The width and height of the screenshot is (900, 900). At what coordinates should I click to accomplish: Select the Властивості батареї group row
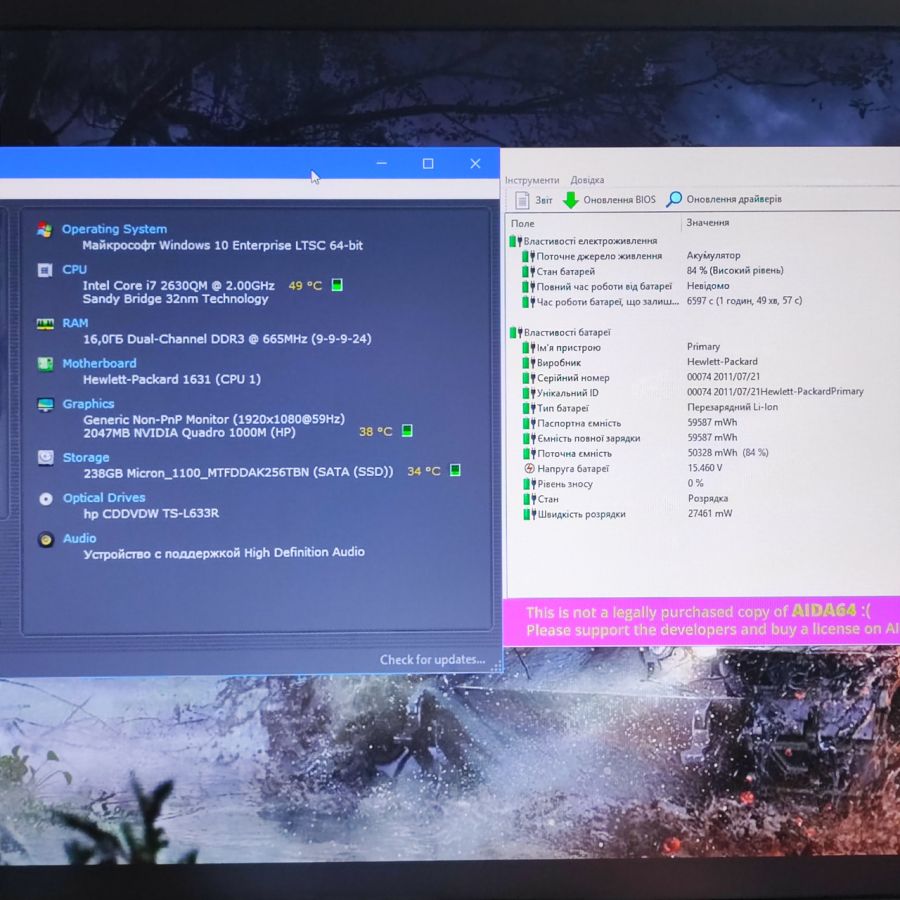(x=560, y=332)
